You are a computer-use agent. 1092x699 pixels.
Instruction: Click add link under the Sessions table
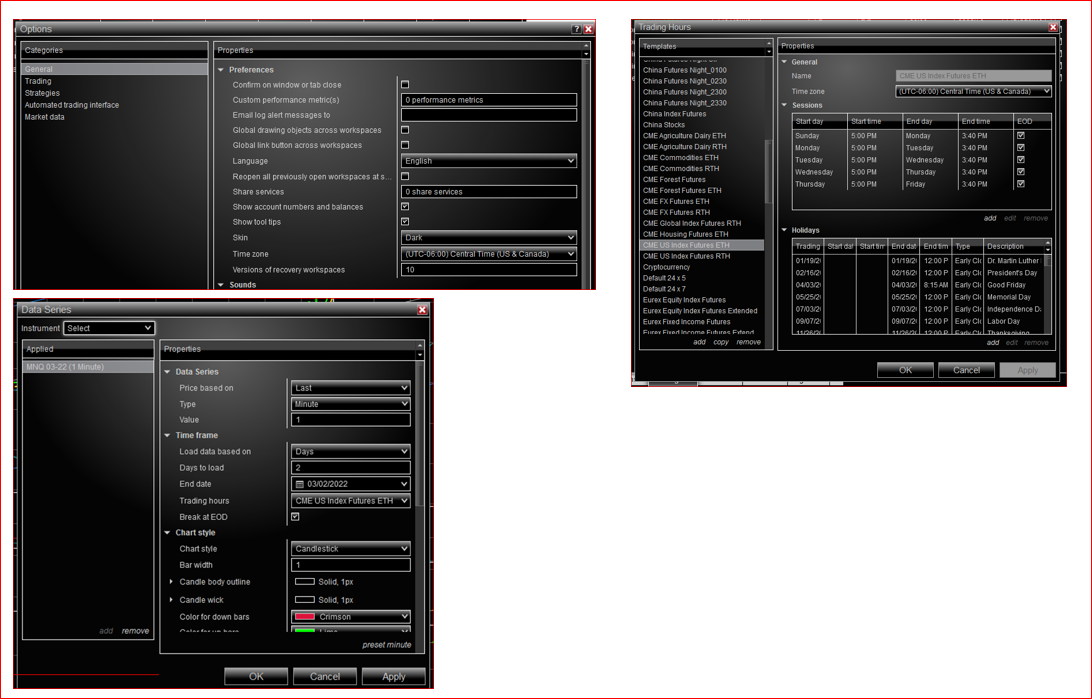pos(990,218)
